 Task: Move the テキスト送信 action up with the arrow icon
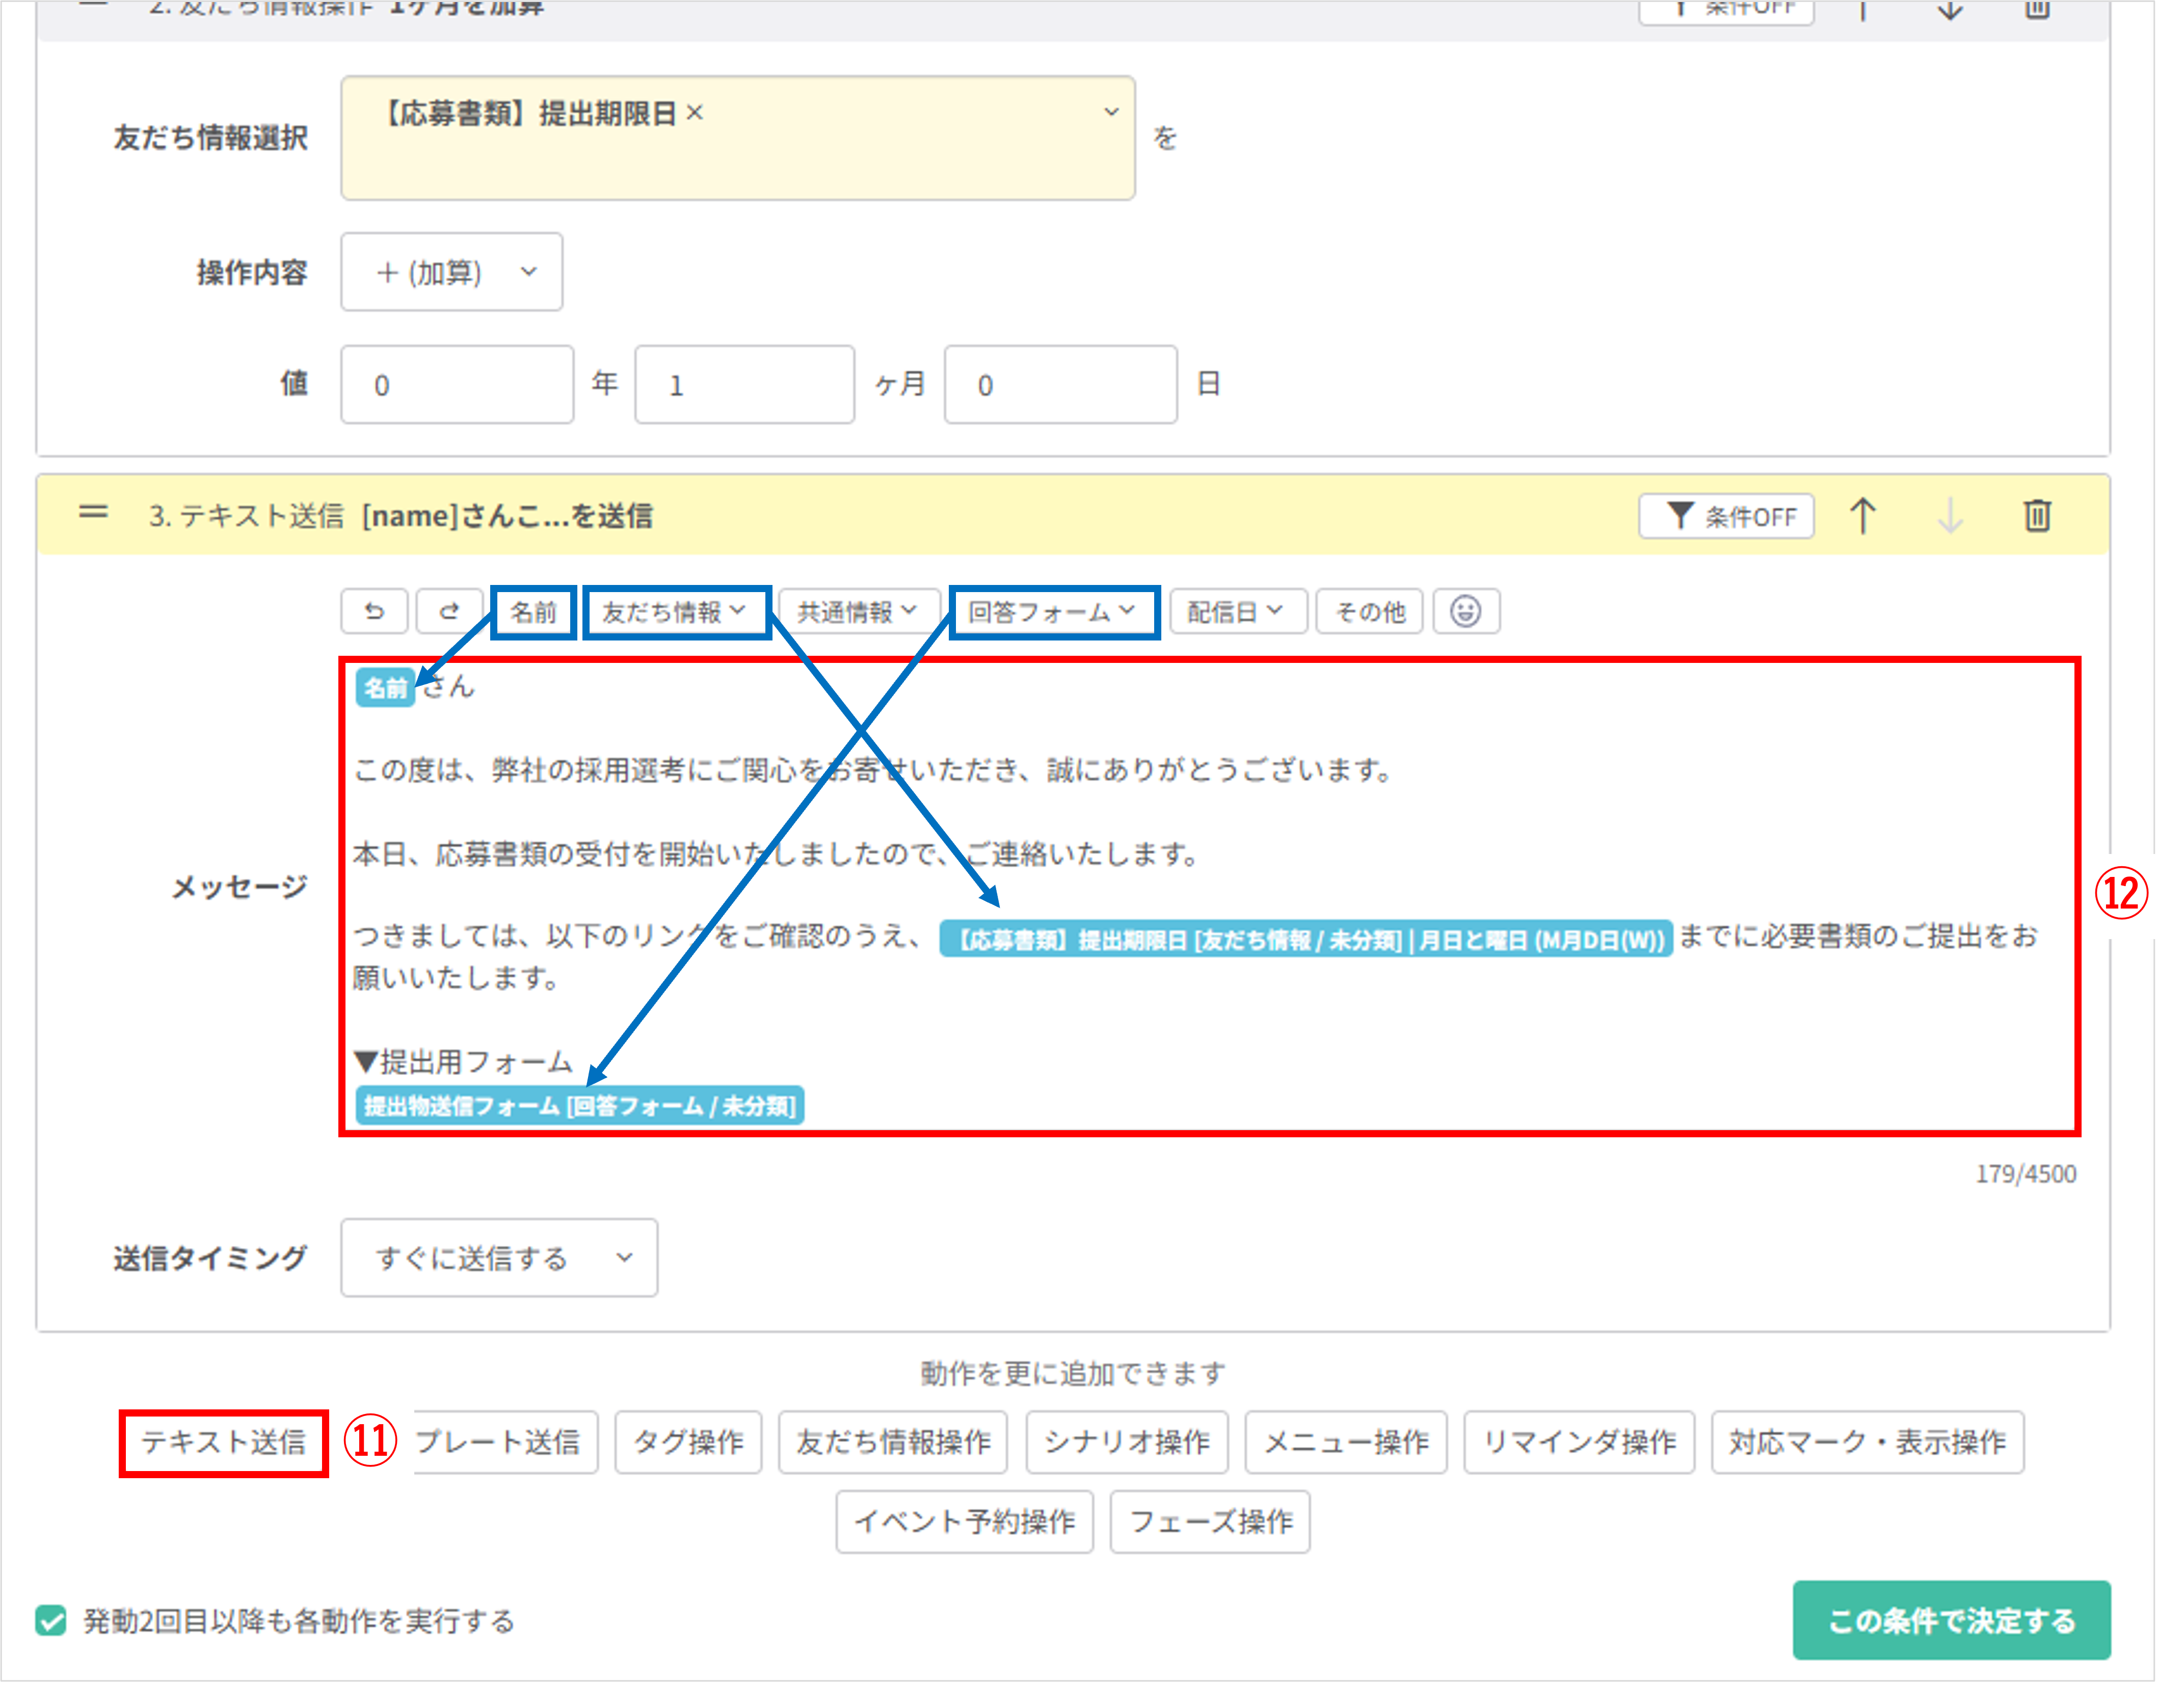[1862, 516]
